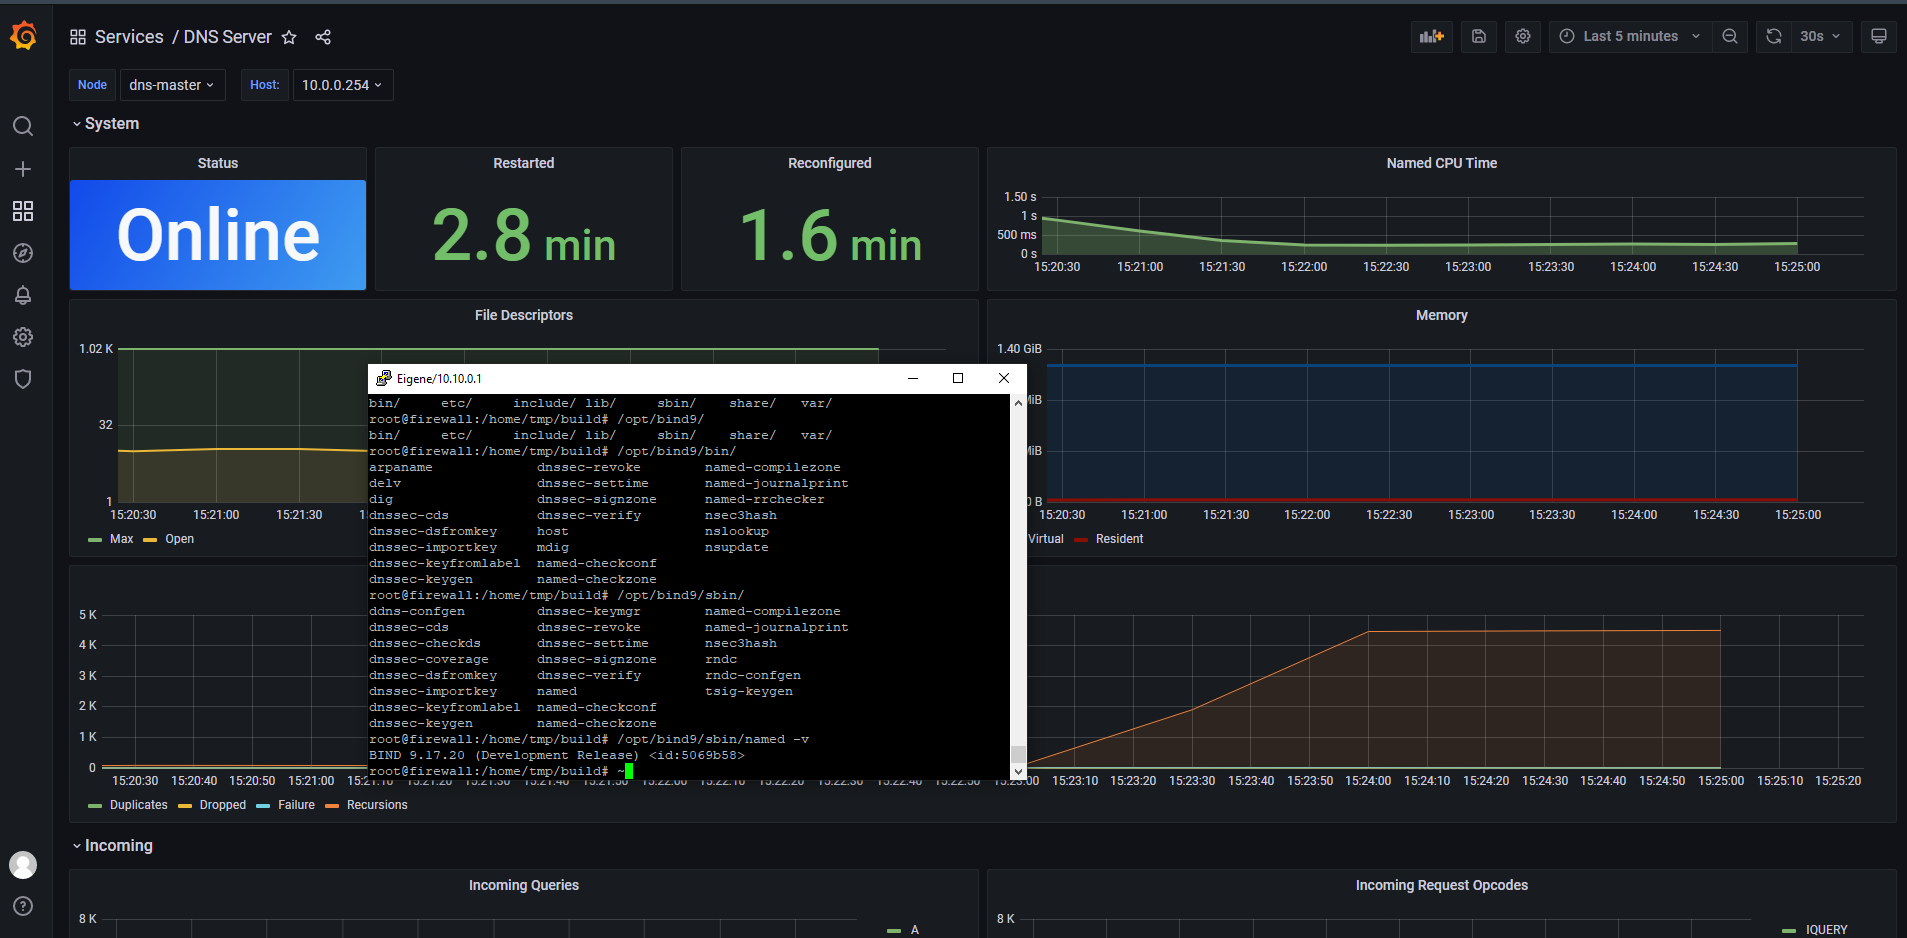Open the dns-master node dropdown

tap(172, 84)
